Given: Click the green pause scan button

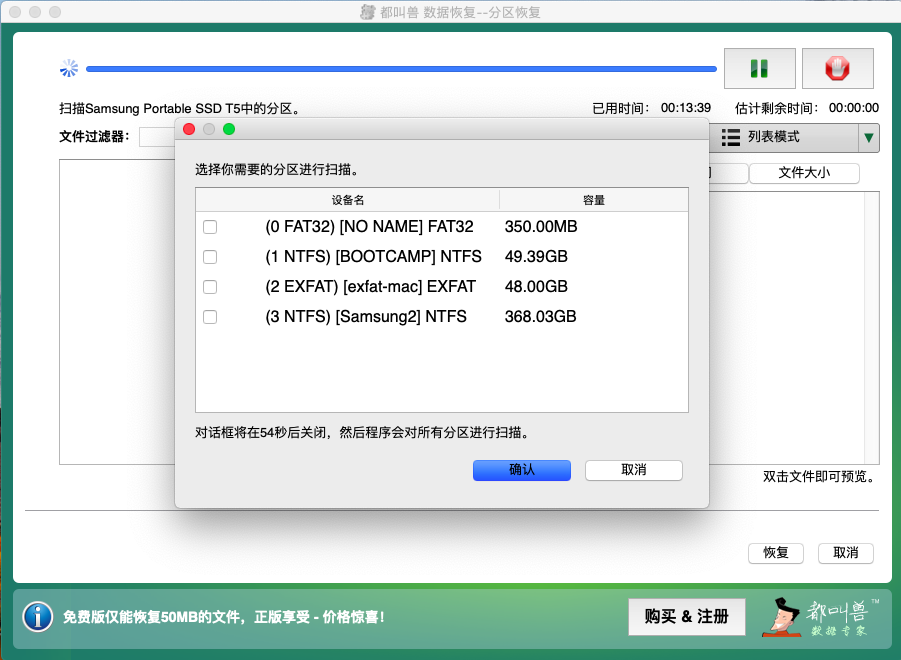Looking at the screenshot, I should pos(759,69).
